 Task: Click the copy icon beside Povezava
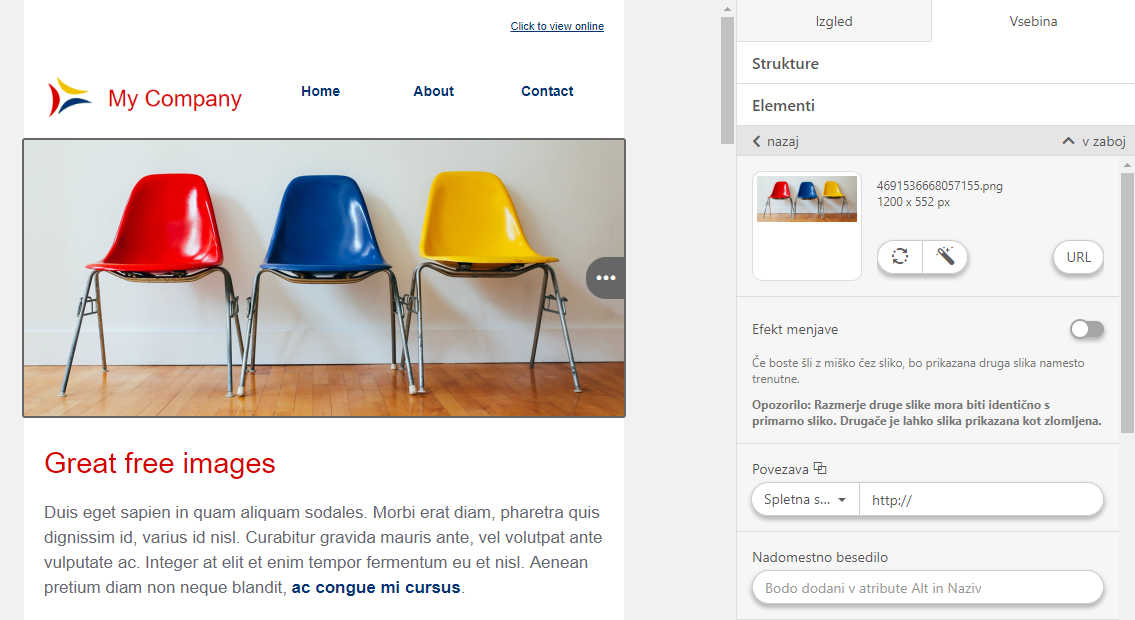coord(820,468)
